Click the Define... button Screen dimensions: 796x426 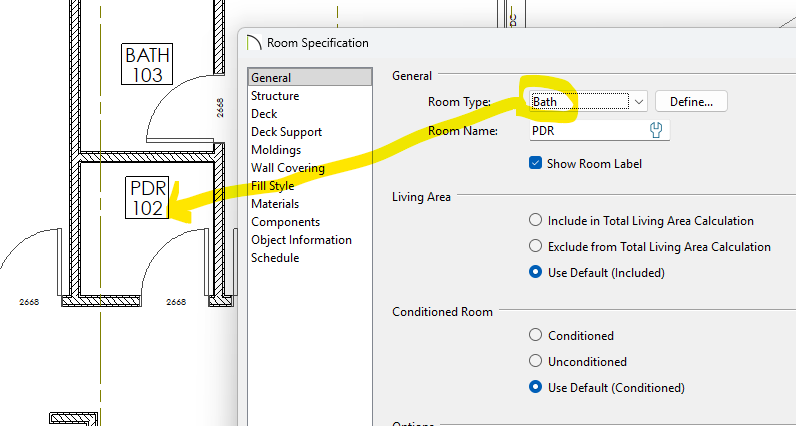[x=690, y=101]
